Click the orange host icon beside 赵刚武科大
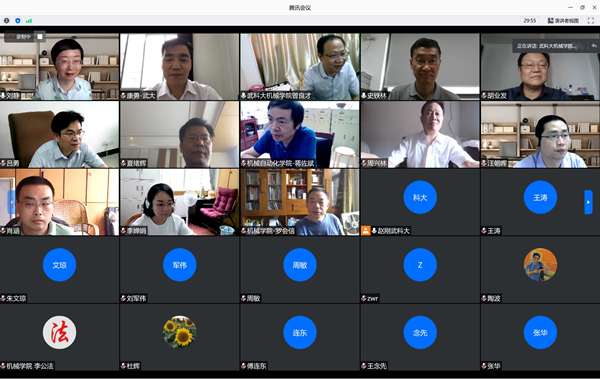Image resolution: width=600 pixels, height=380 pixels. pyautogui.click(x=365, y=231)
